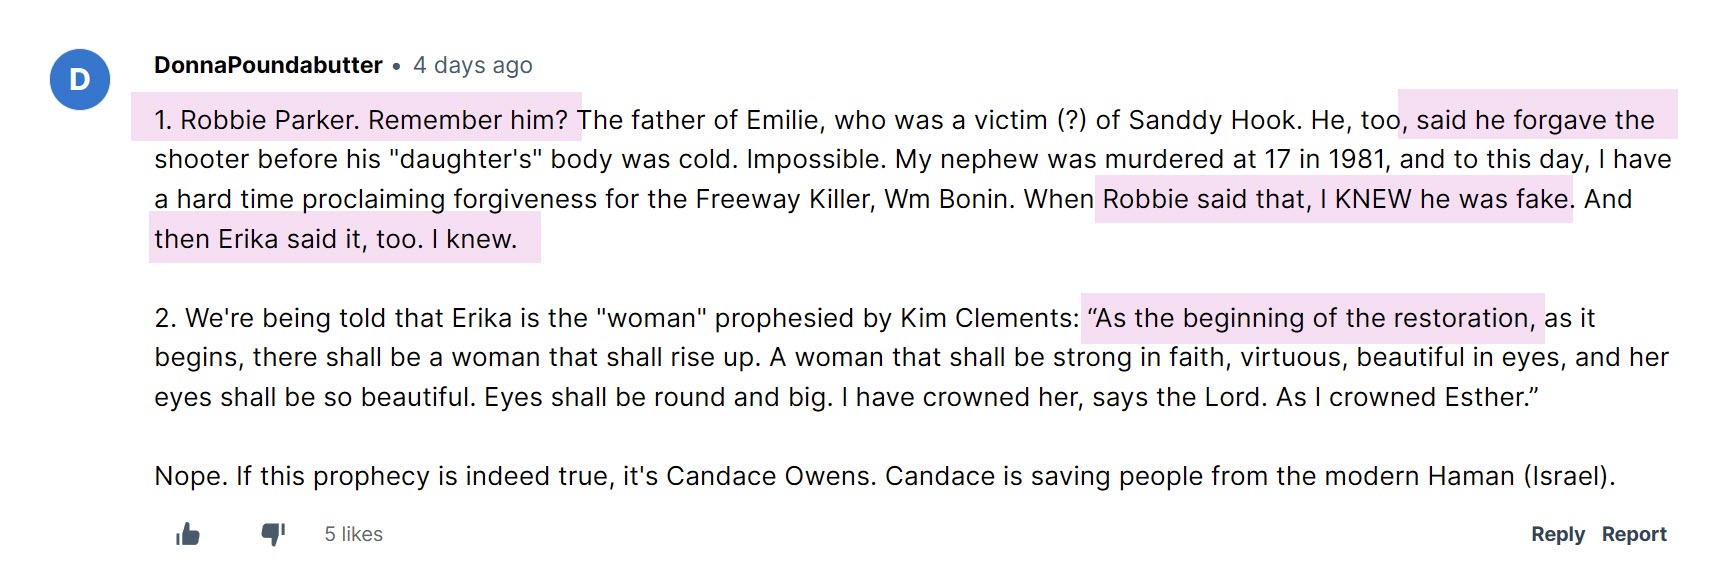The height and width of the screenshot is (588, 1732).
Task: Open the 4 days ago timestamp permalink
Action: pos(473,65)
